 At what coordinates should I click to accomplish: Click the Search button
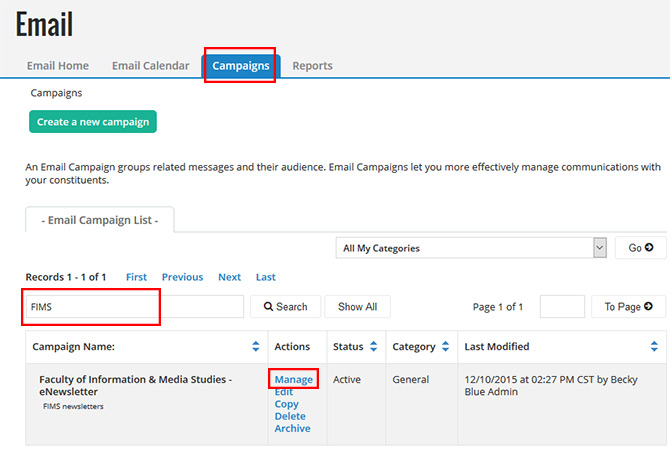285,307
